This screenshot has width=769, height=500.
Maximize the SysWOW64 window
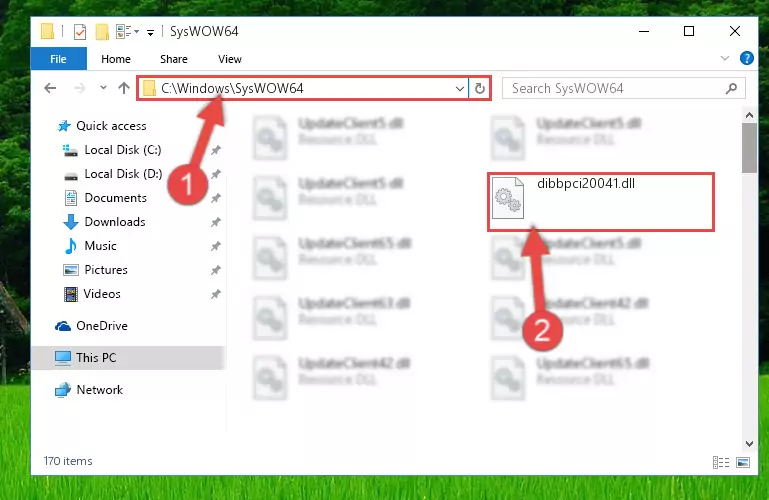point(689,31)
